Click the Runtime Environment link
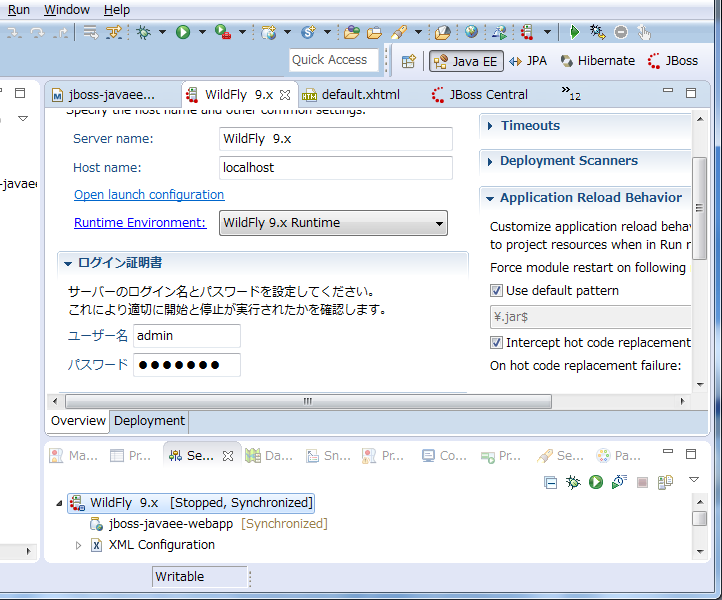The width and height of the screenshot is (722, 600). coord(140,223)
